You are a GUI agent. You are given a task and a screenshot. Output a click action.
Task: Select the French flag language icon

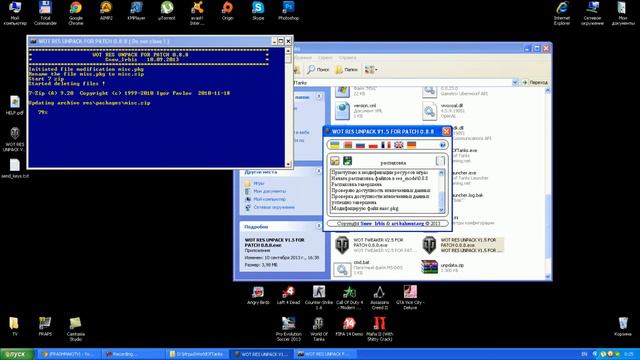[386, 145]
